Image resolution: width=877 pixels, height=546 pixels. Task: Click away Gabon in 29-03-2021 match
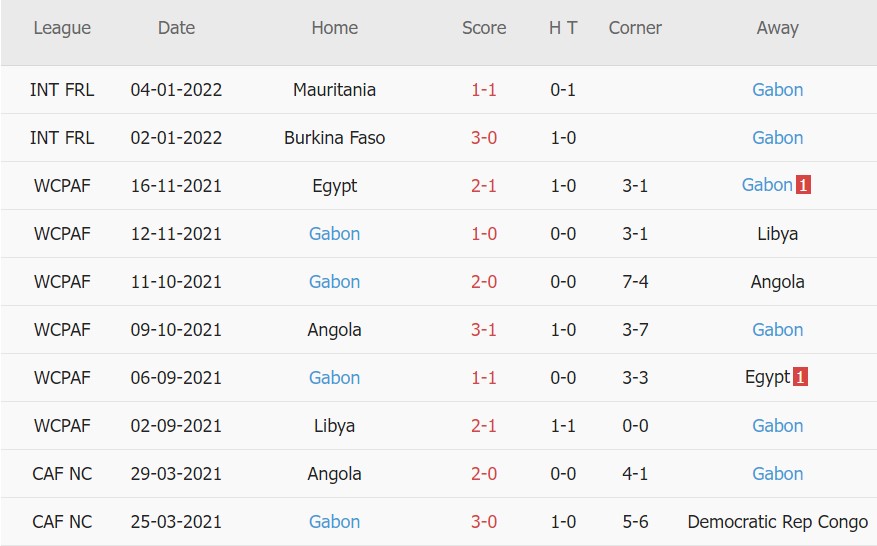tap(777, 474)
